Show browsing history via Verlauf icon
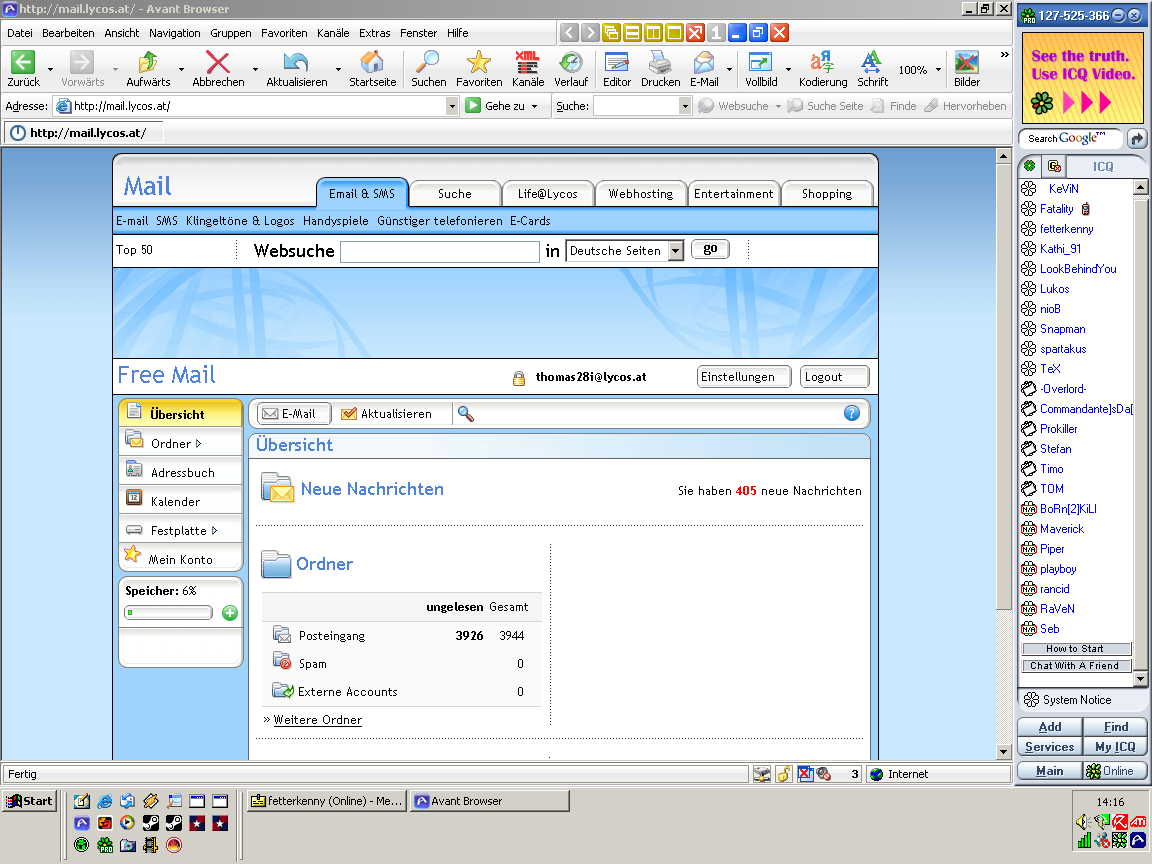 pos(571,62)
